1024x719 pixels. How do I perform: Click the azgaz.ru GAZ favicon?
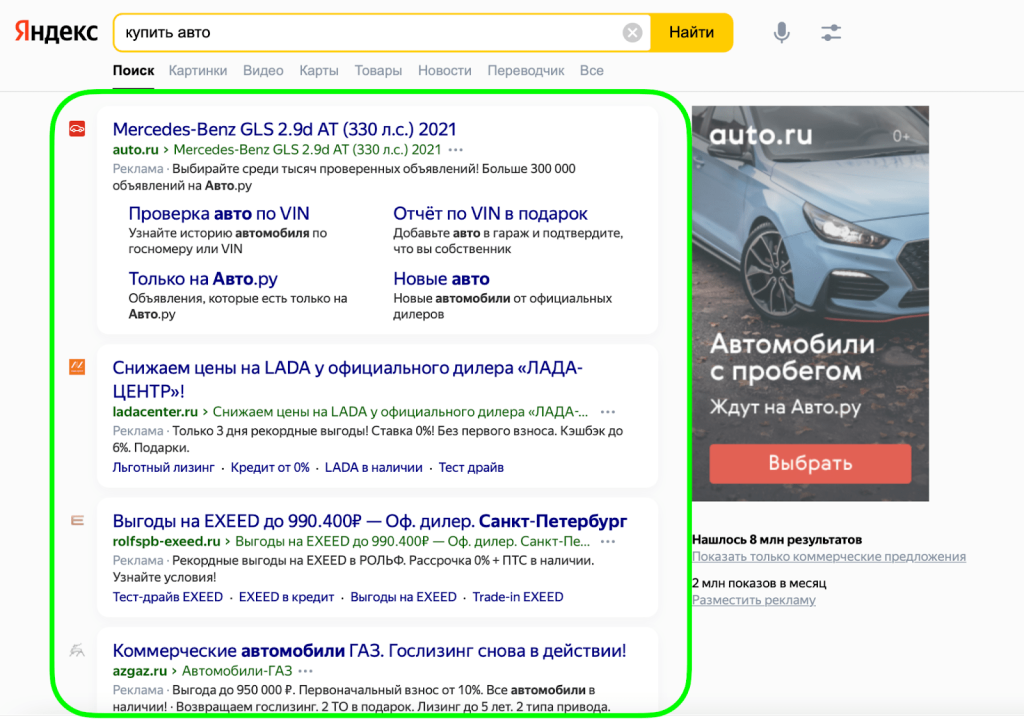point(77,651)
